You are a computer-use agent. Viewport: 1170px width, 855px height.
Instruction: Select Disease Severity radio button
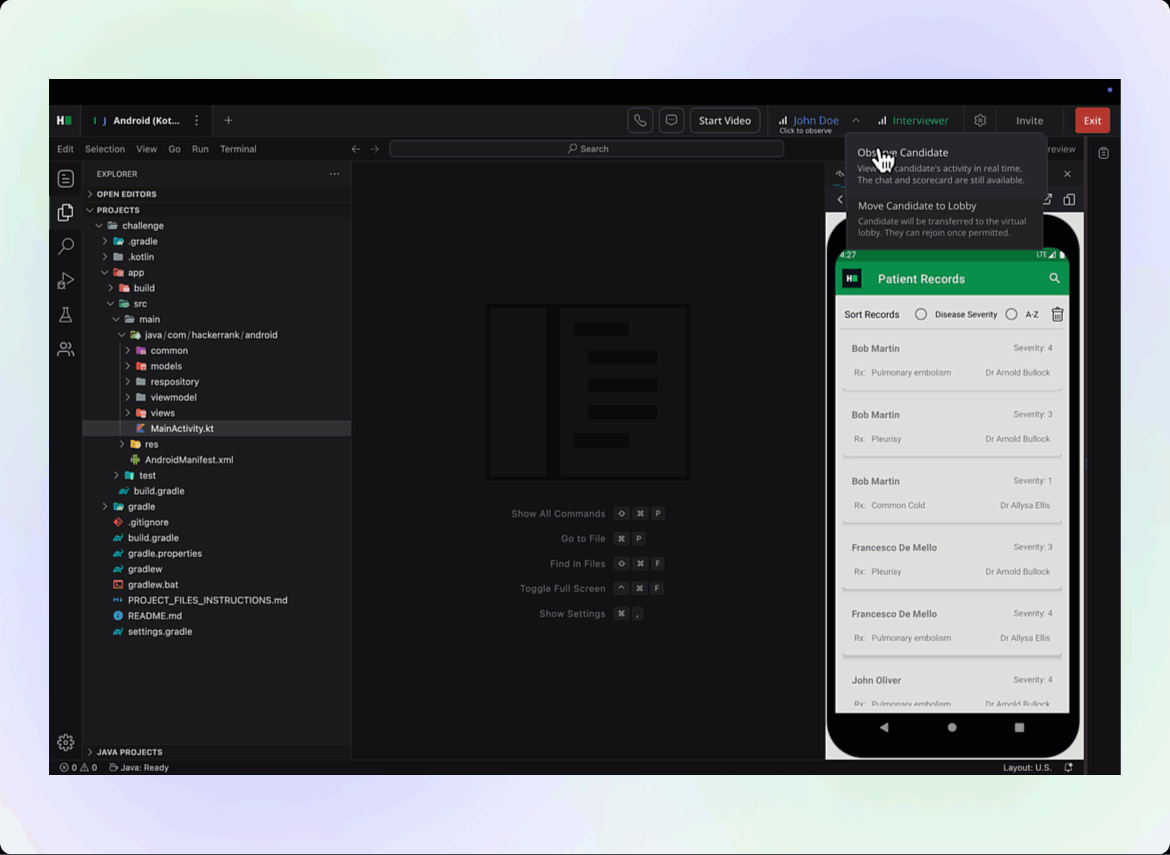(921, 314)
